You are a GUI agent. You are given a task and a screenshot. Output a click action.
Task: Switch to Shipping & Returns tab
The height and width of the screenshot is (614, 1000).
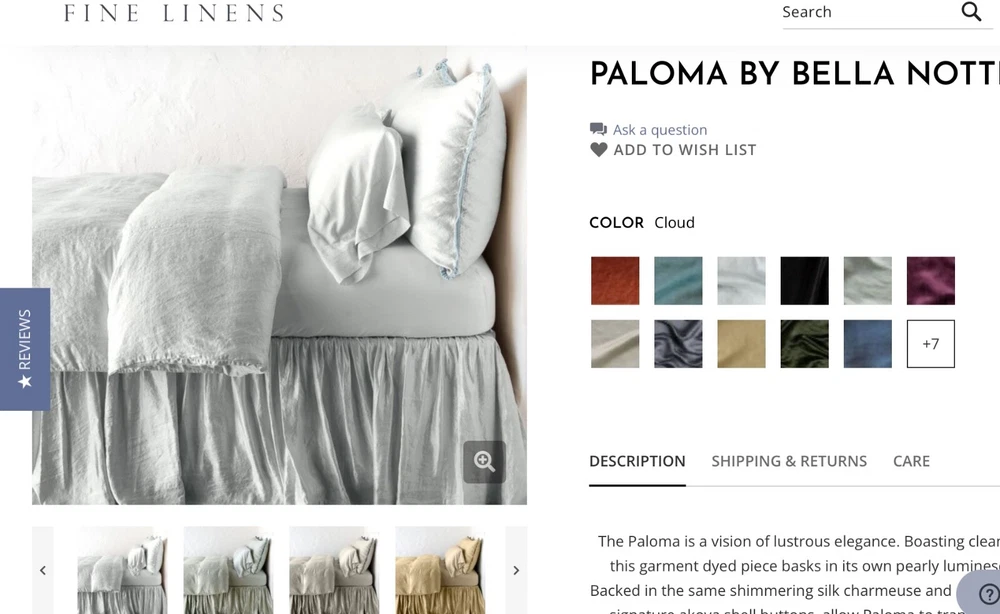pos(789,461)
